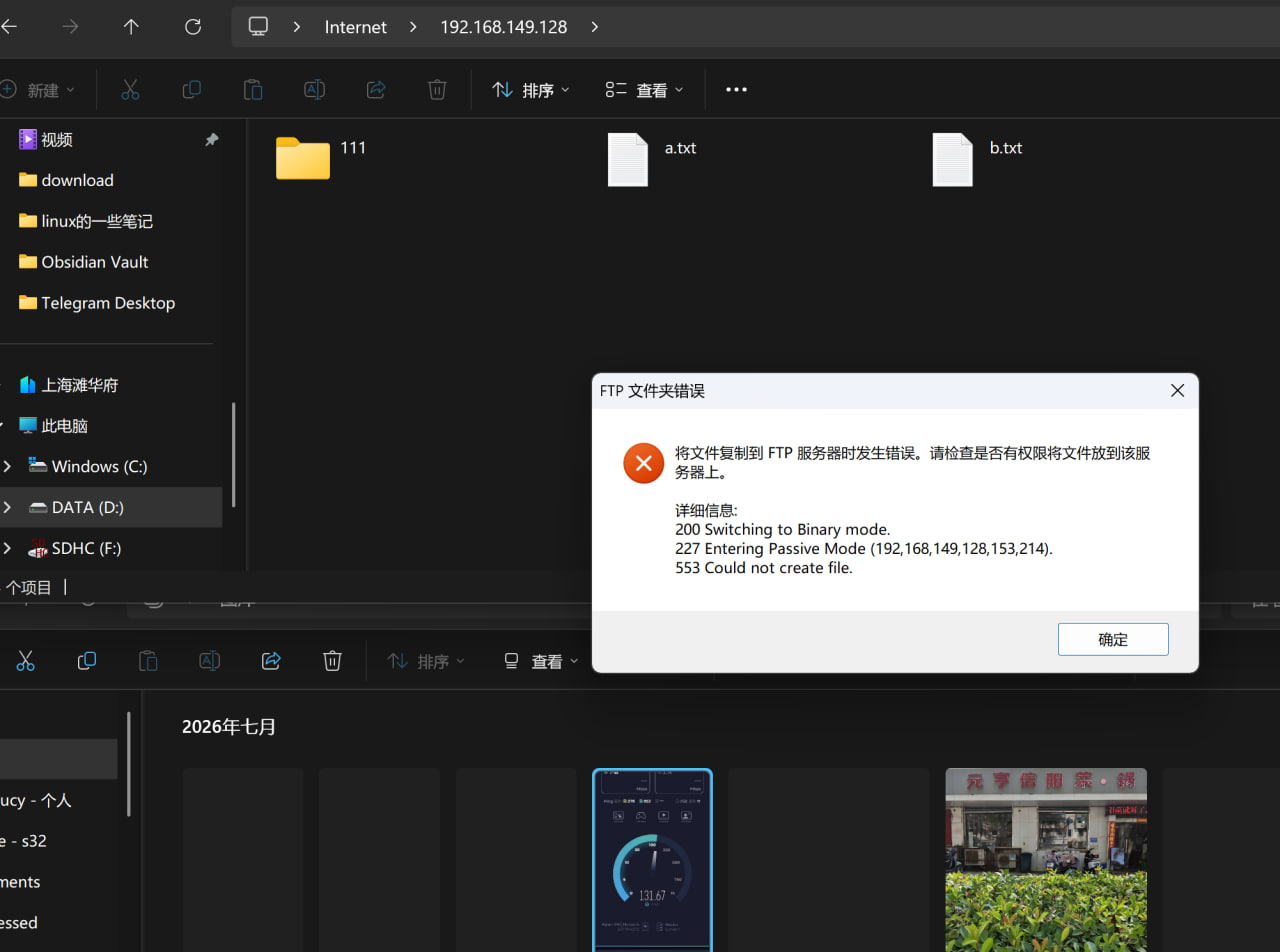Viewport: 1280px width, 952px height.
Task: Click the Copy icon in top toolbar
Action: 191,89
